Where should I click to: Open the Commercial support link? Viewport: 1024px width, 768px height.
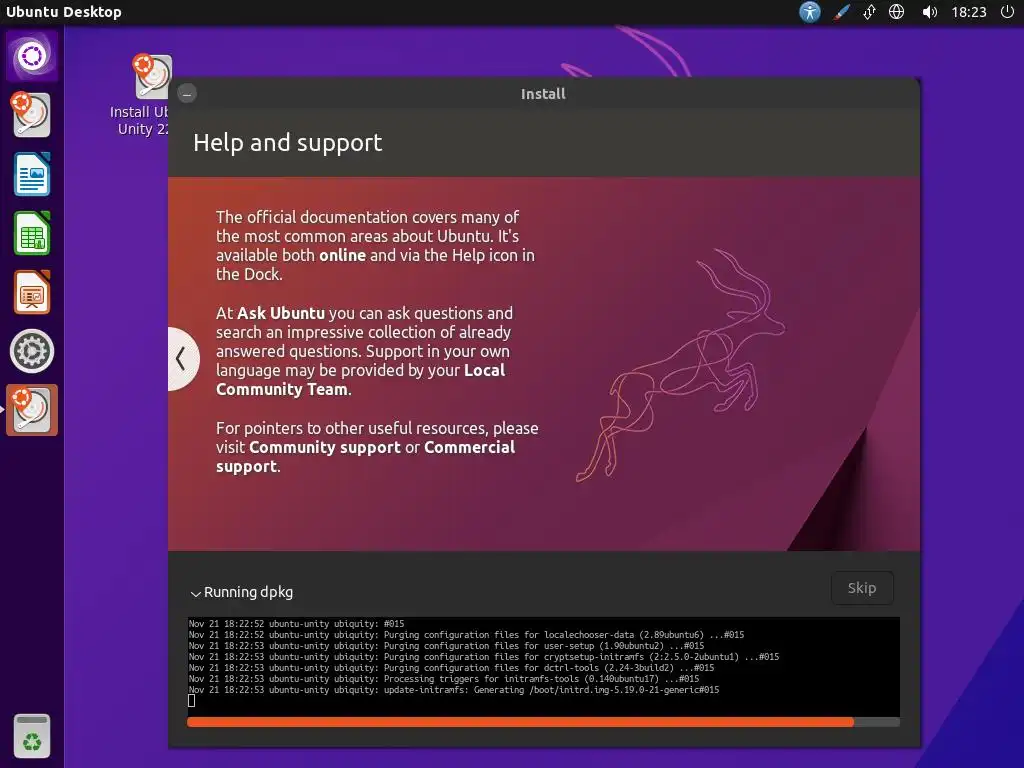click(x=366, y=456)
